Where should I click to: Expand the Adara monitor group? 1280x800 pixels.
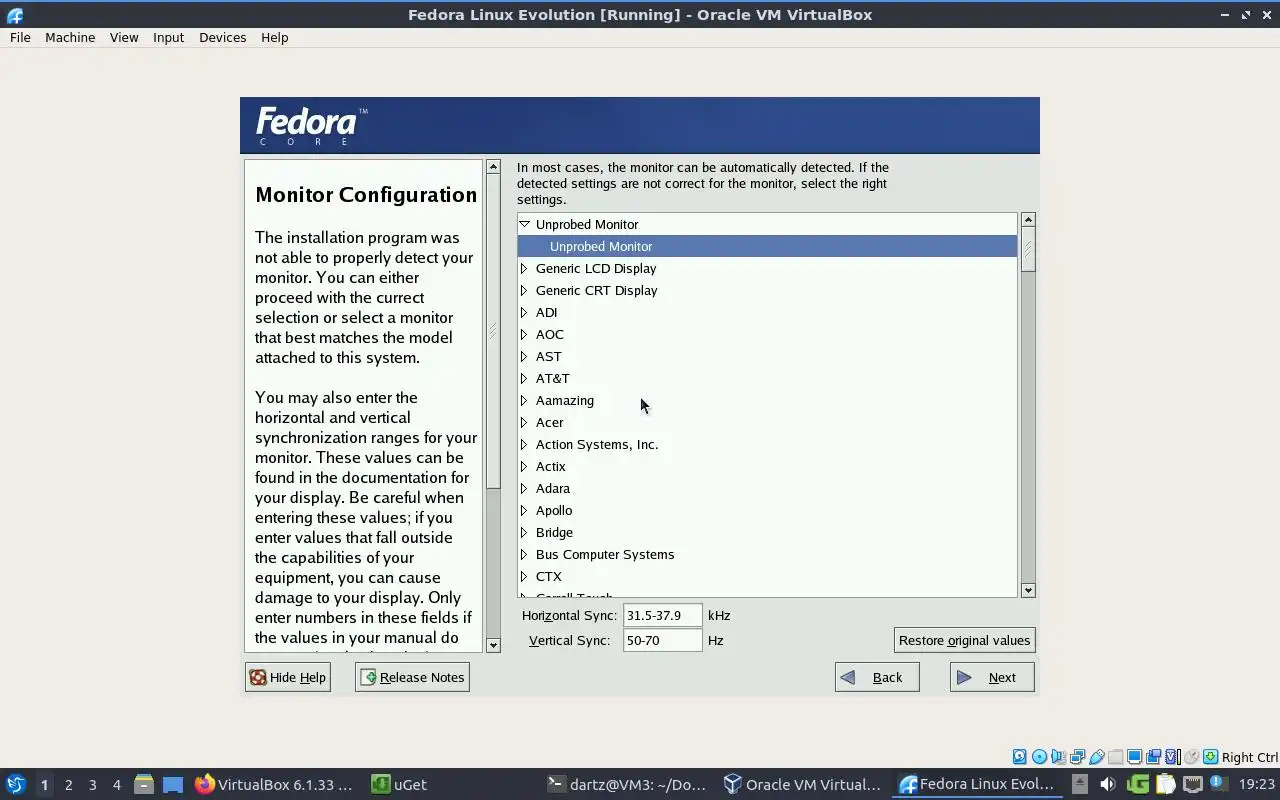click(x=524, y=488)
